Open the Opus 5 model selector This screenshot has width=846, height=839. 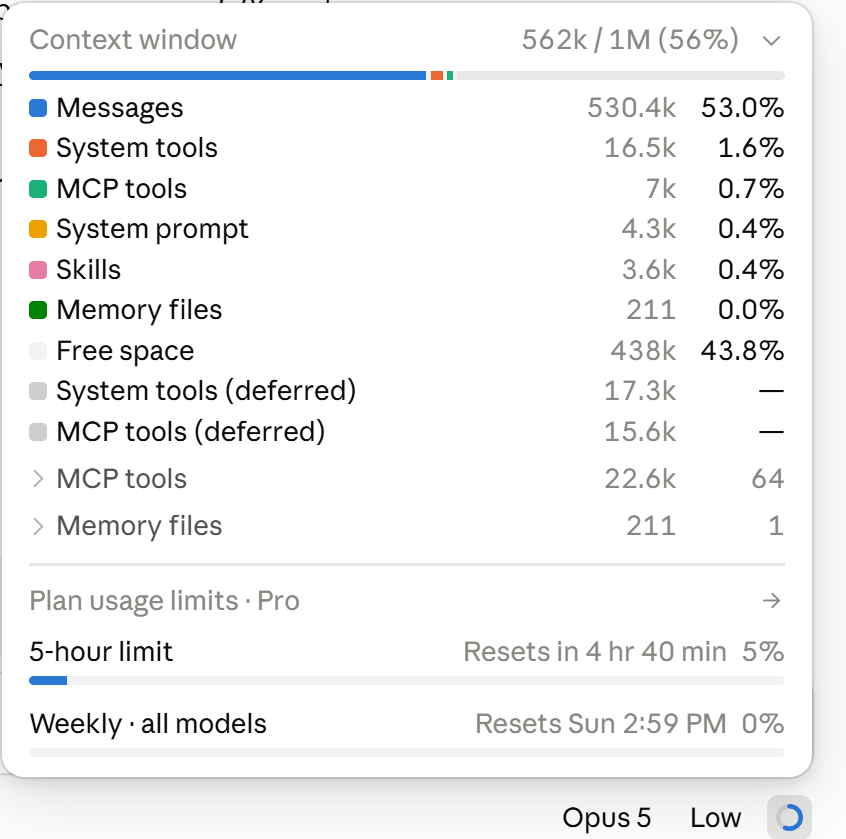[x=606, y=817]
